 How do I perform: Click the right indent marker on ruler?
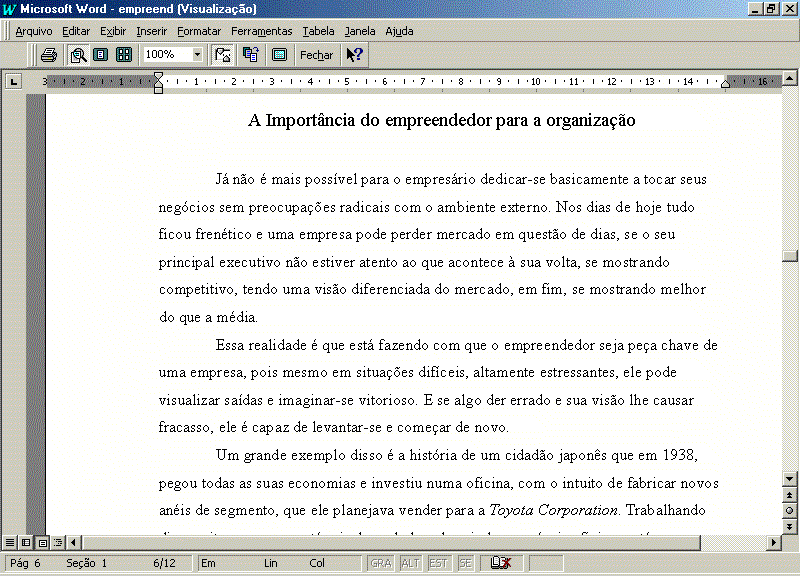[x=726, y=84]
